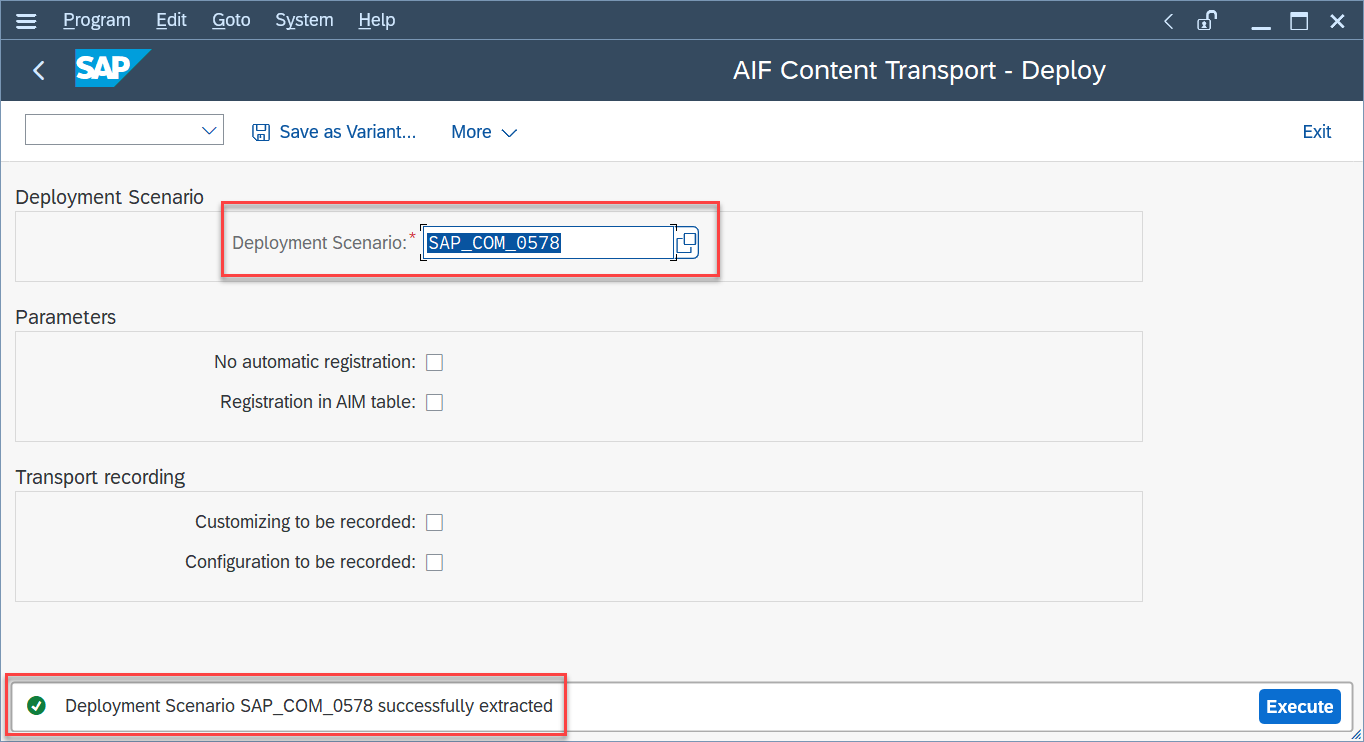
Task: Expand the More menu
Action: [x=483, y=131]
